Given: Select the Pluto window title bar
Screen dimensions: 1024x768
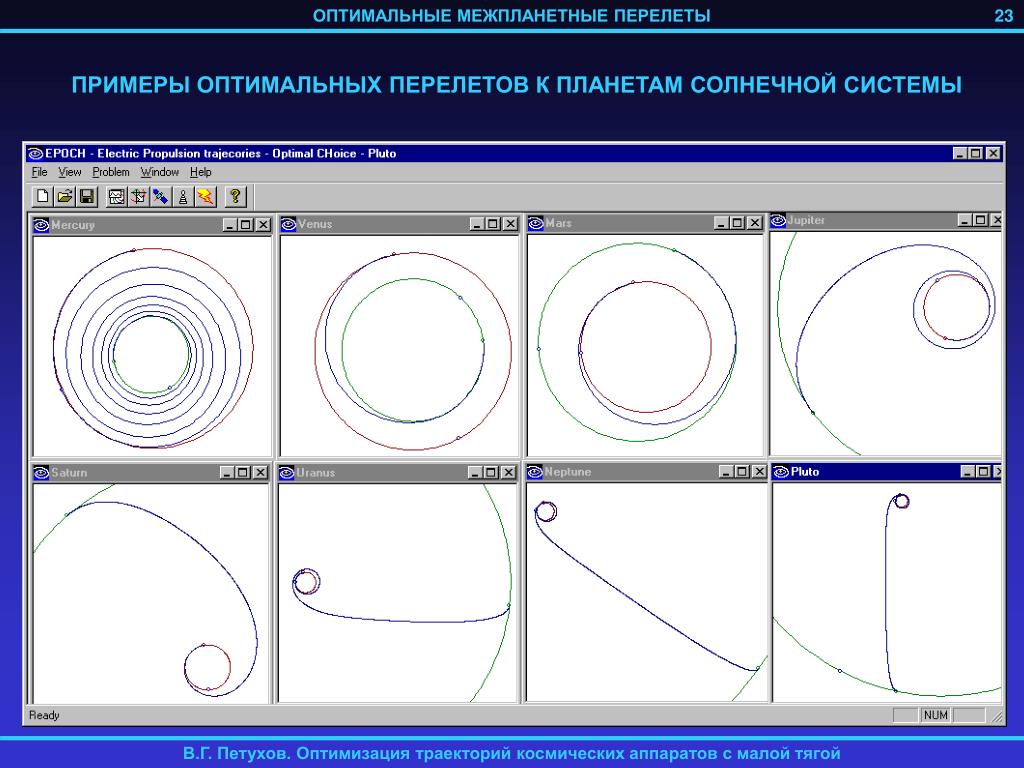Looking at the screenshot, I should point(887,472).
